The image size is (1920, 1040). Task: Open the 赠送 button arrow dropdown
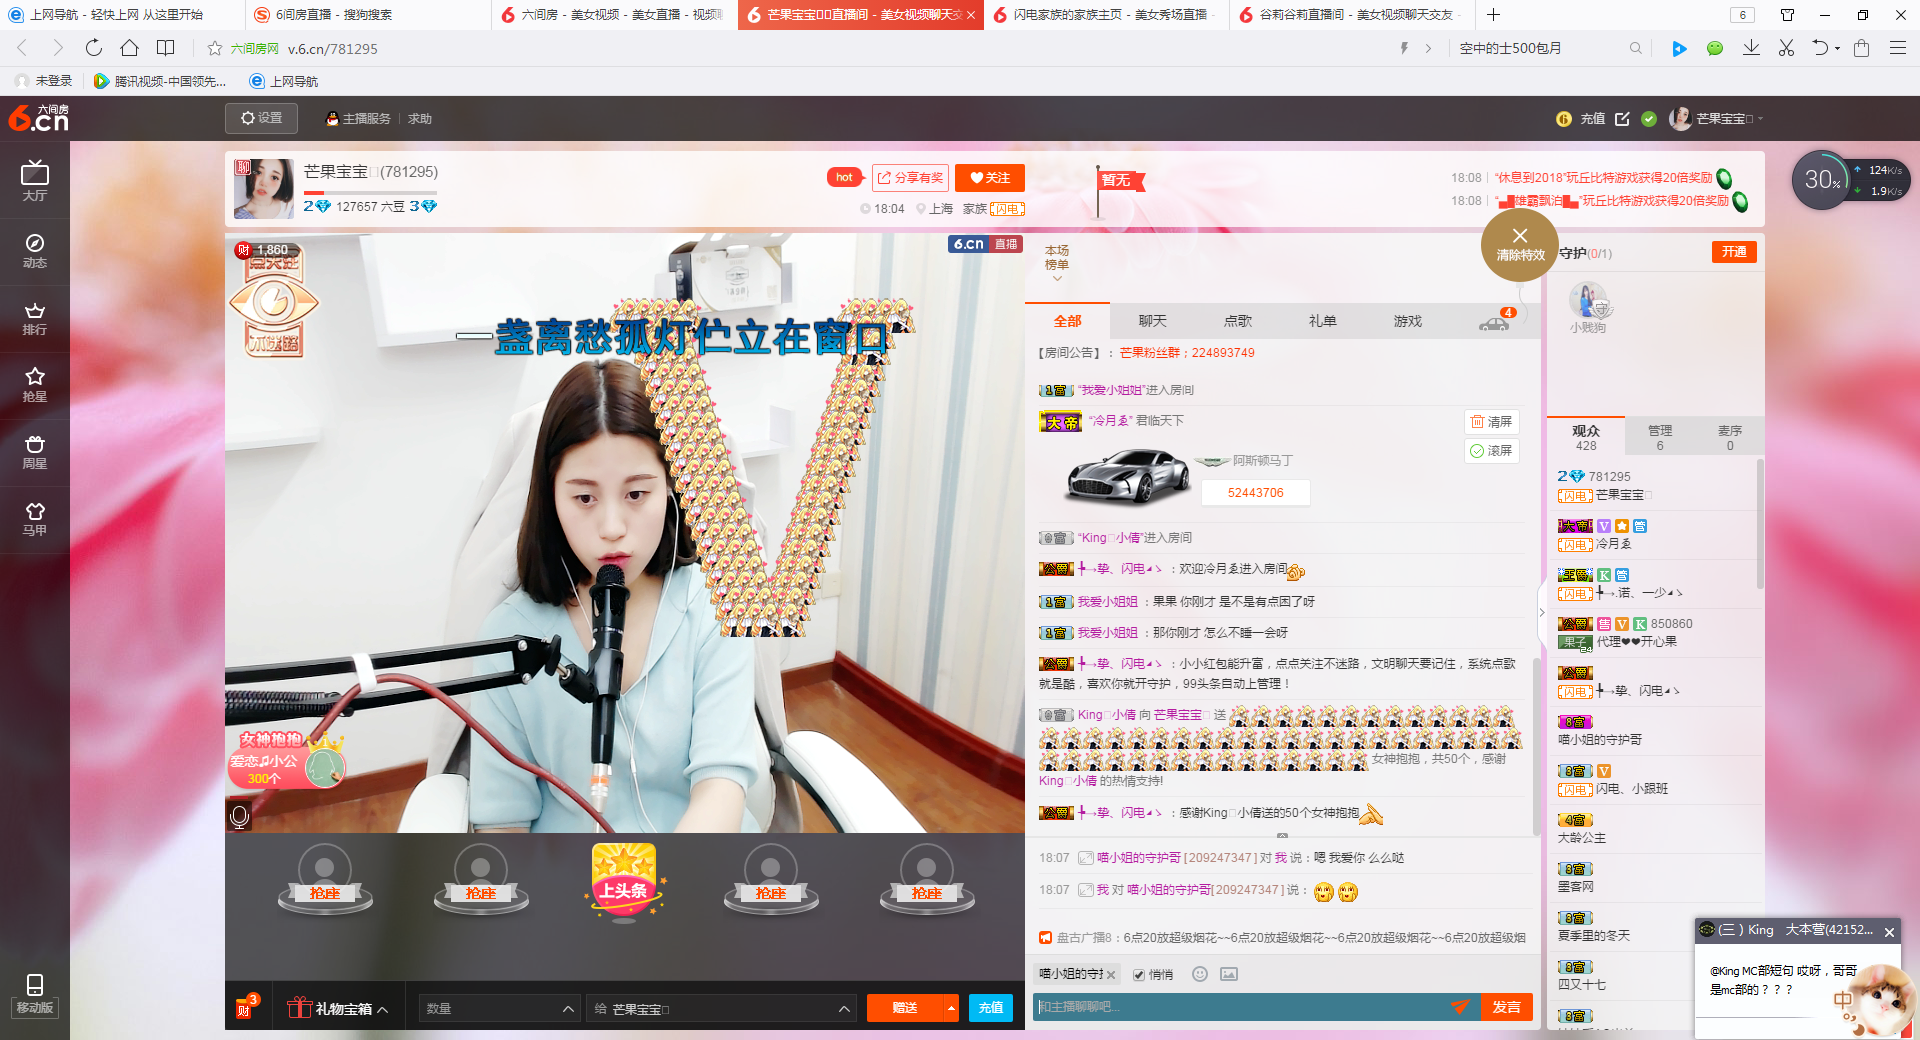coord(950,1008)
